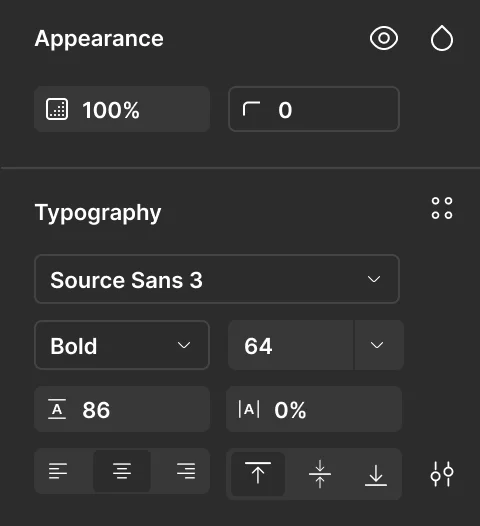Align text center

[x=122, y=471]
